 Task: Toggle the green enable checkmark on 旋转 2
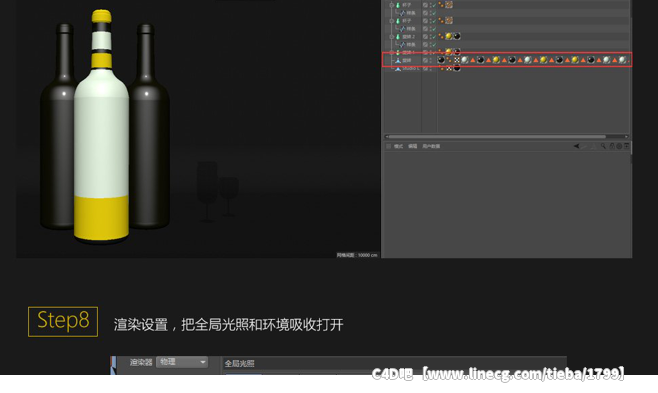[433, 36]
